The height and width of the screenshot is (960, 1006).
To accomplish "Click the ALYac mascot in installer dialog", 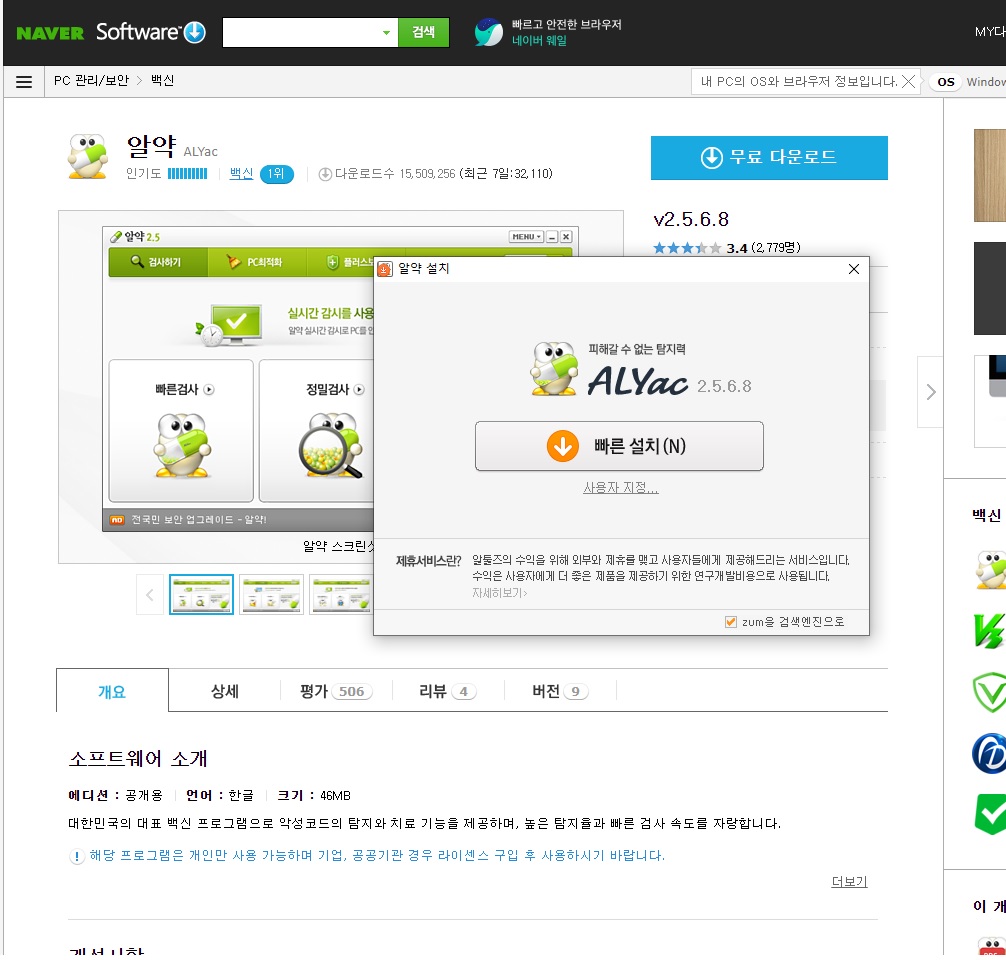I will [554, 369].
